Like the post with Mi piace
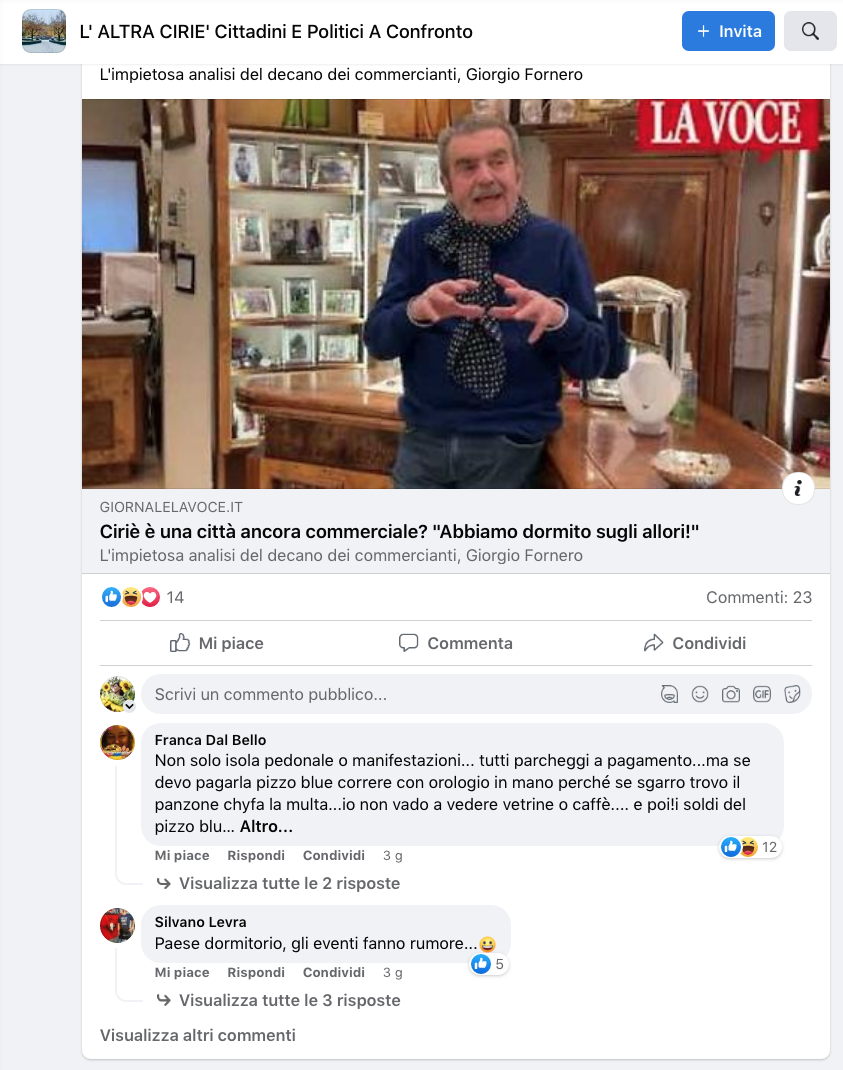The height and width of the screenshot is (1070, 843). (216, 644)
